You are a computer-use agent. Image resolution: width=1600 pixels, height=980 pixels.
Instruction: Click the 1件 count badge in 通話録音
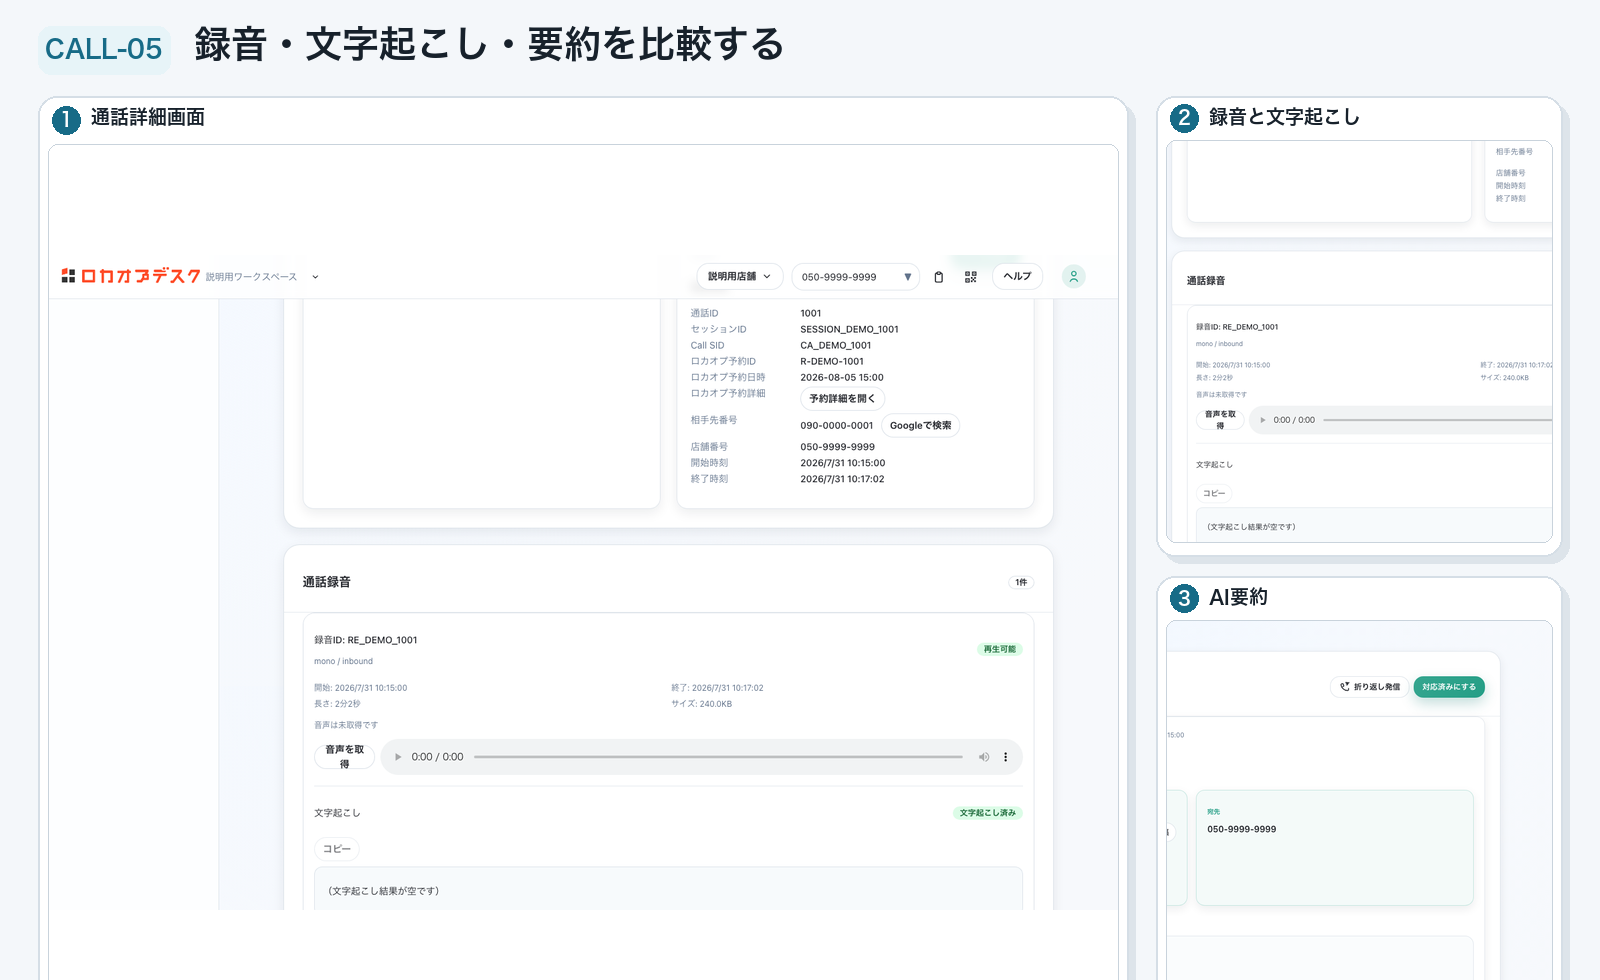click(1021, 582)
